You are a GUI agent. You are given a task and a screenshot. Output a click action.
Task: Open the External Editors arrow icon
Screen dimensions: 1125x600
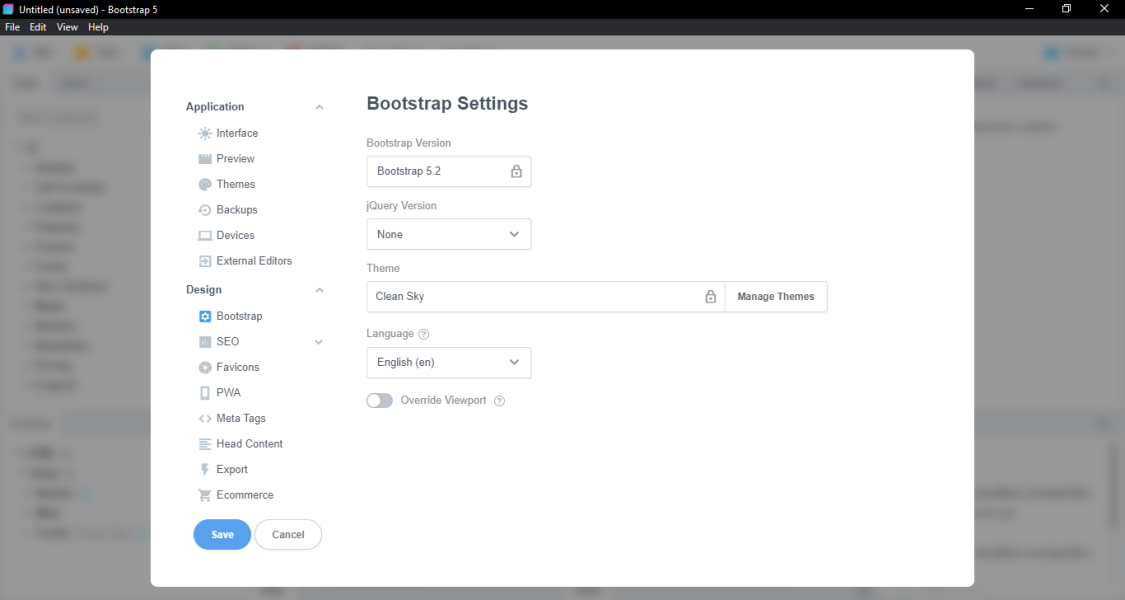tap(204, 261)
